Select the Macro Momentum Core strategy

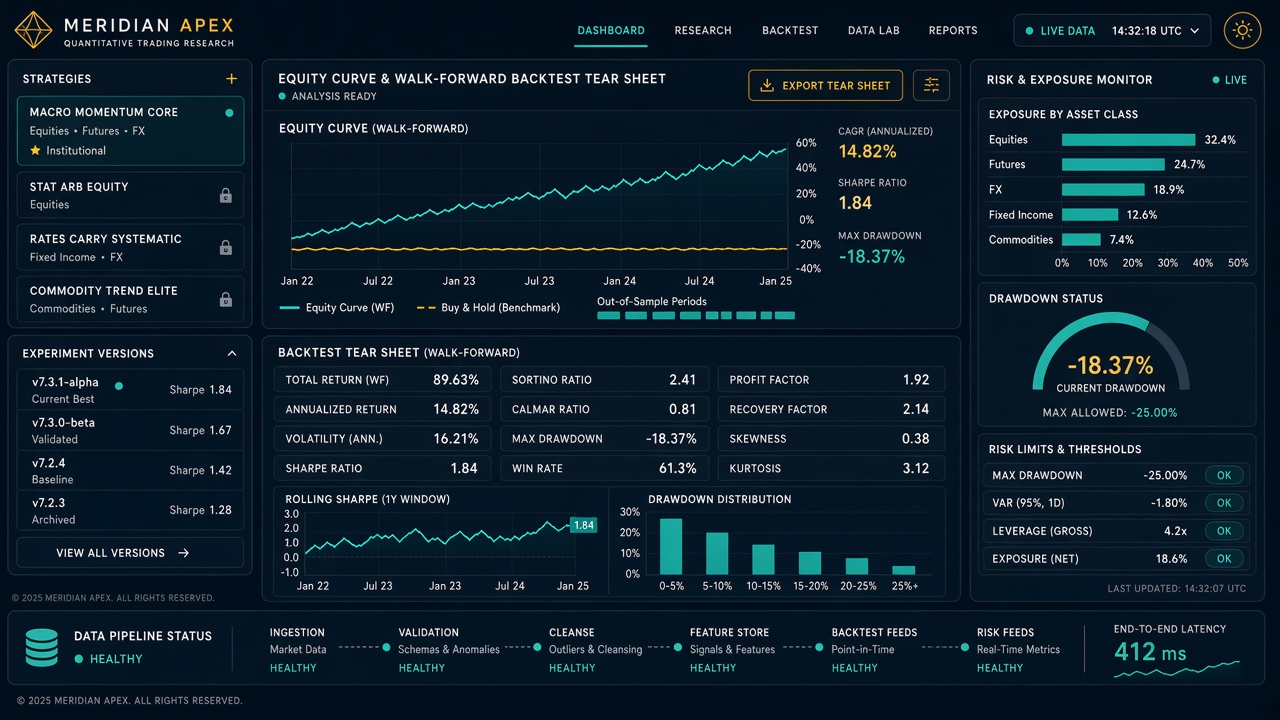(130, 131)
